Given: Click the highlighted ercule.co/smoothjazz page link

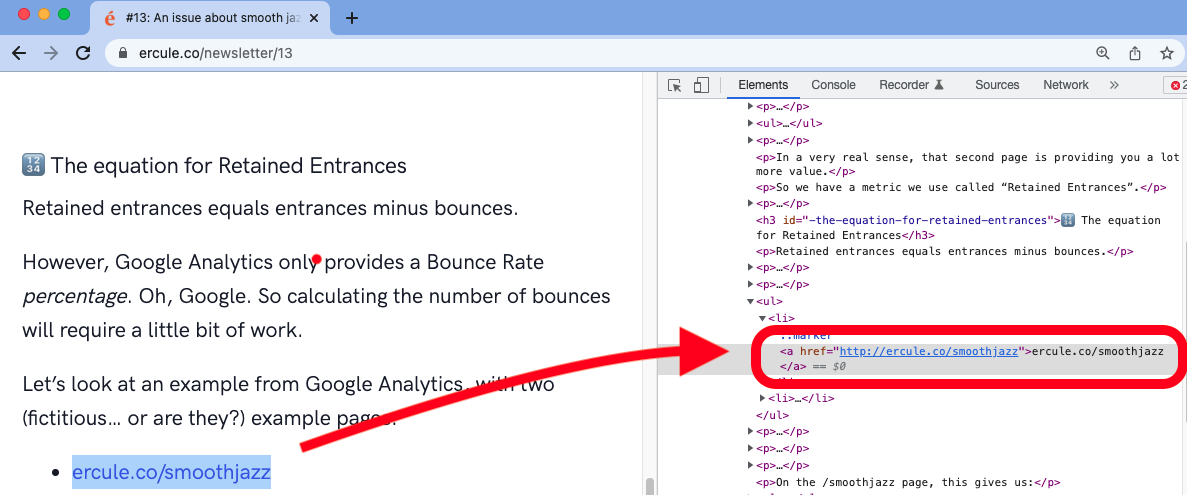Looking at the screenshot, I should [x=171, y=472].
